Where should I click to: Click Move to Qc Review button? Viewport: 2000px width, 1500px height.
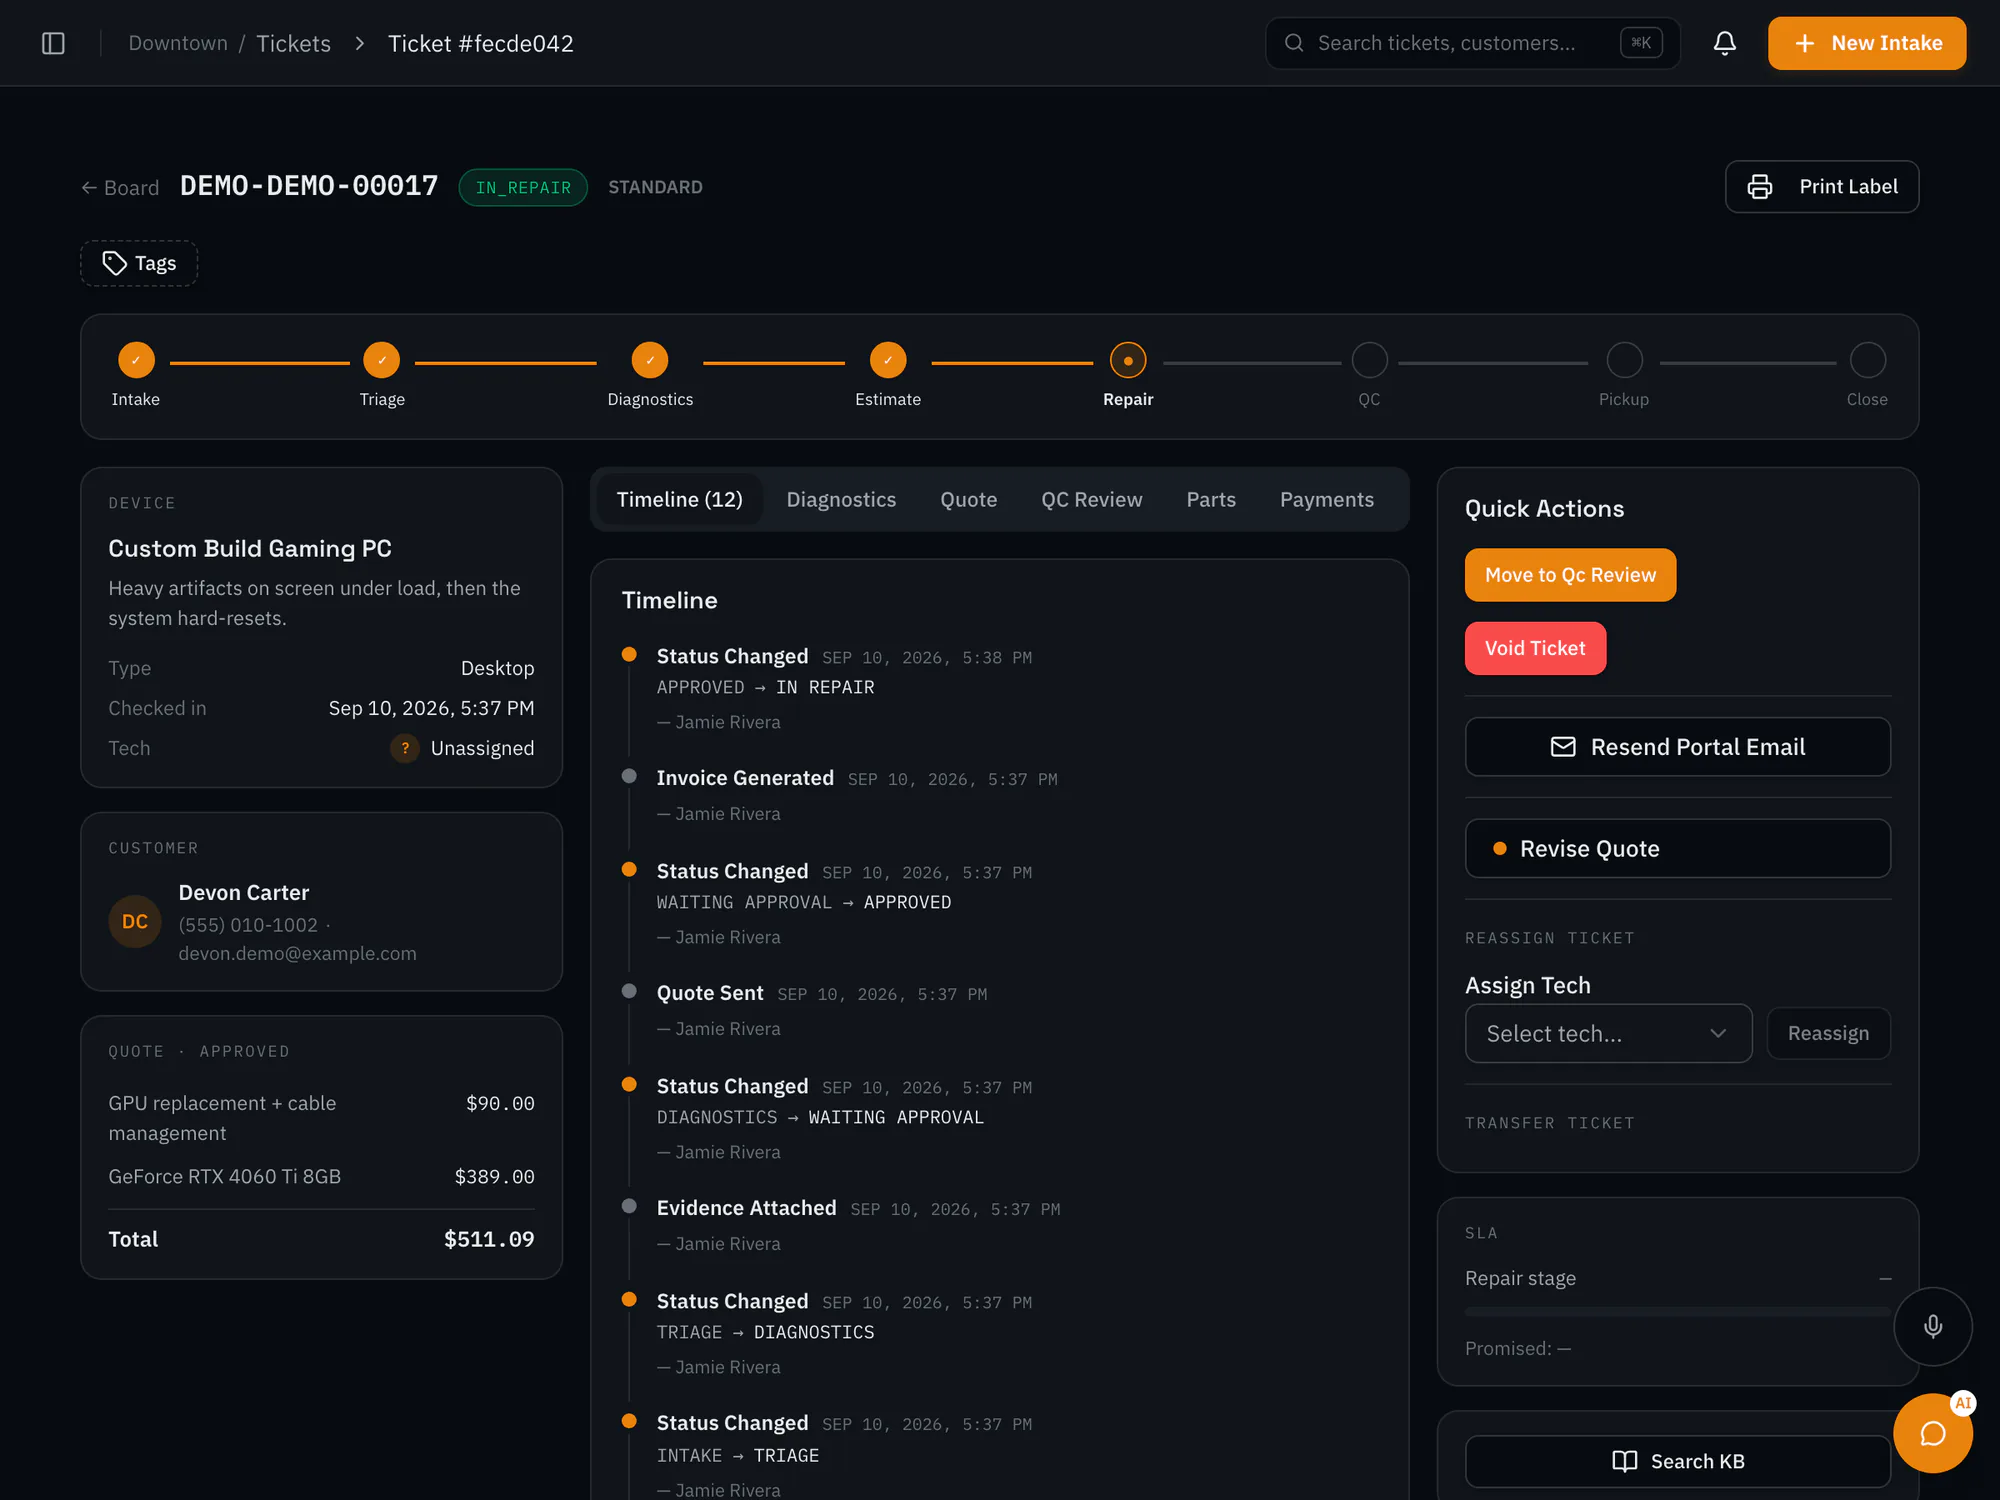(1570, 575)
